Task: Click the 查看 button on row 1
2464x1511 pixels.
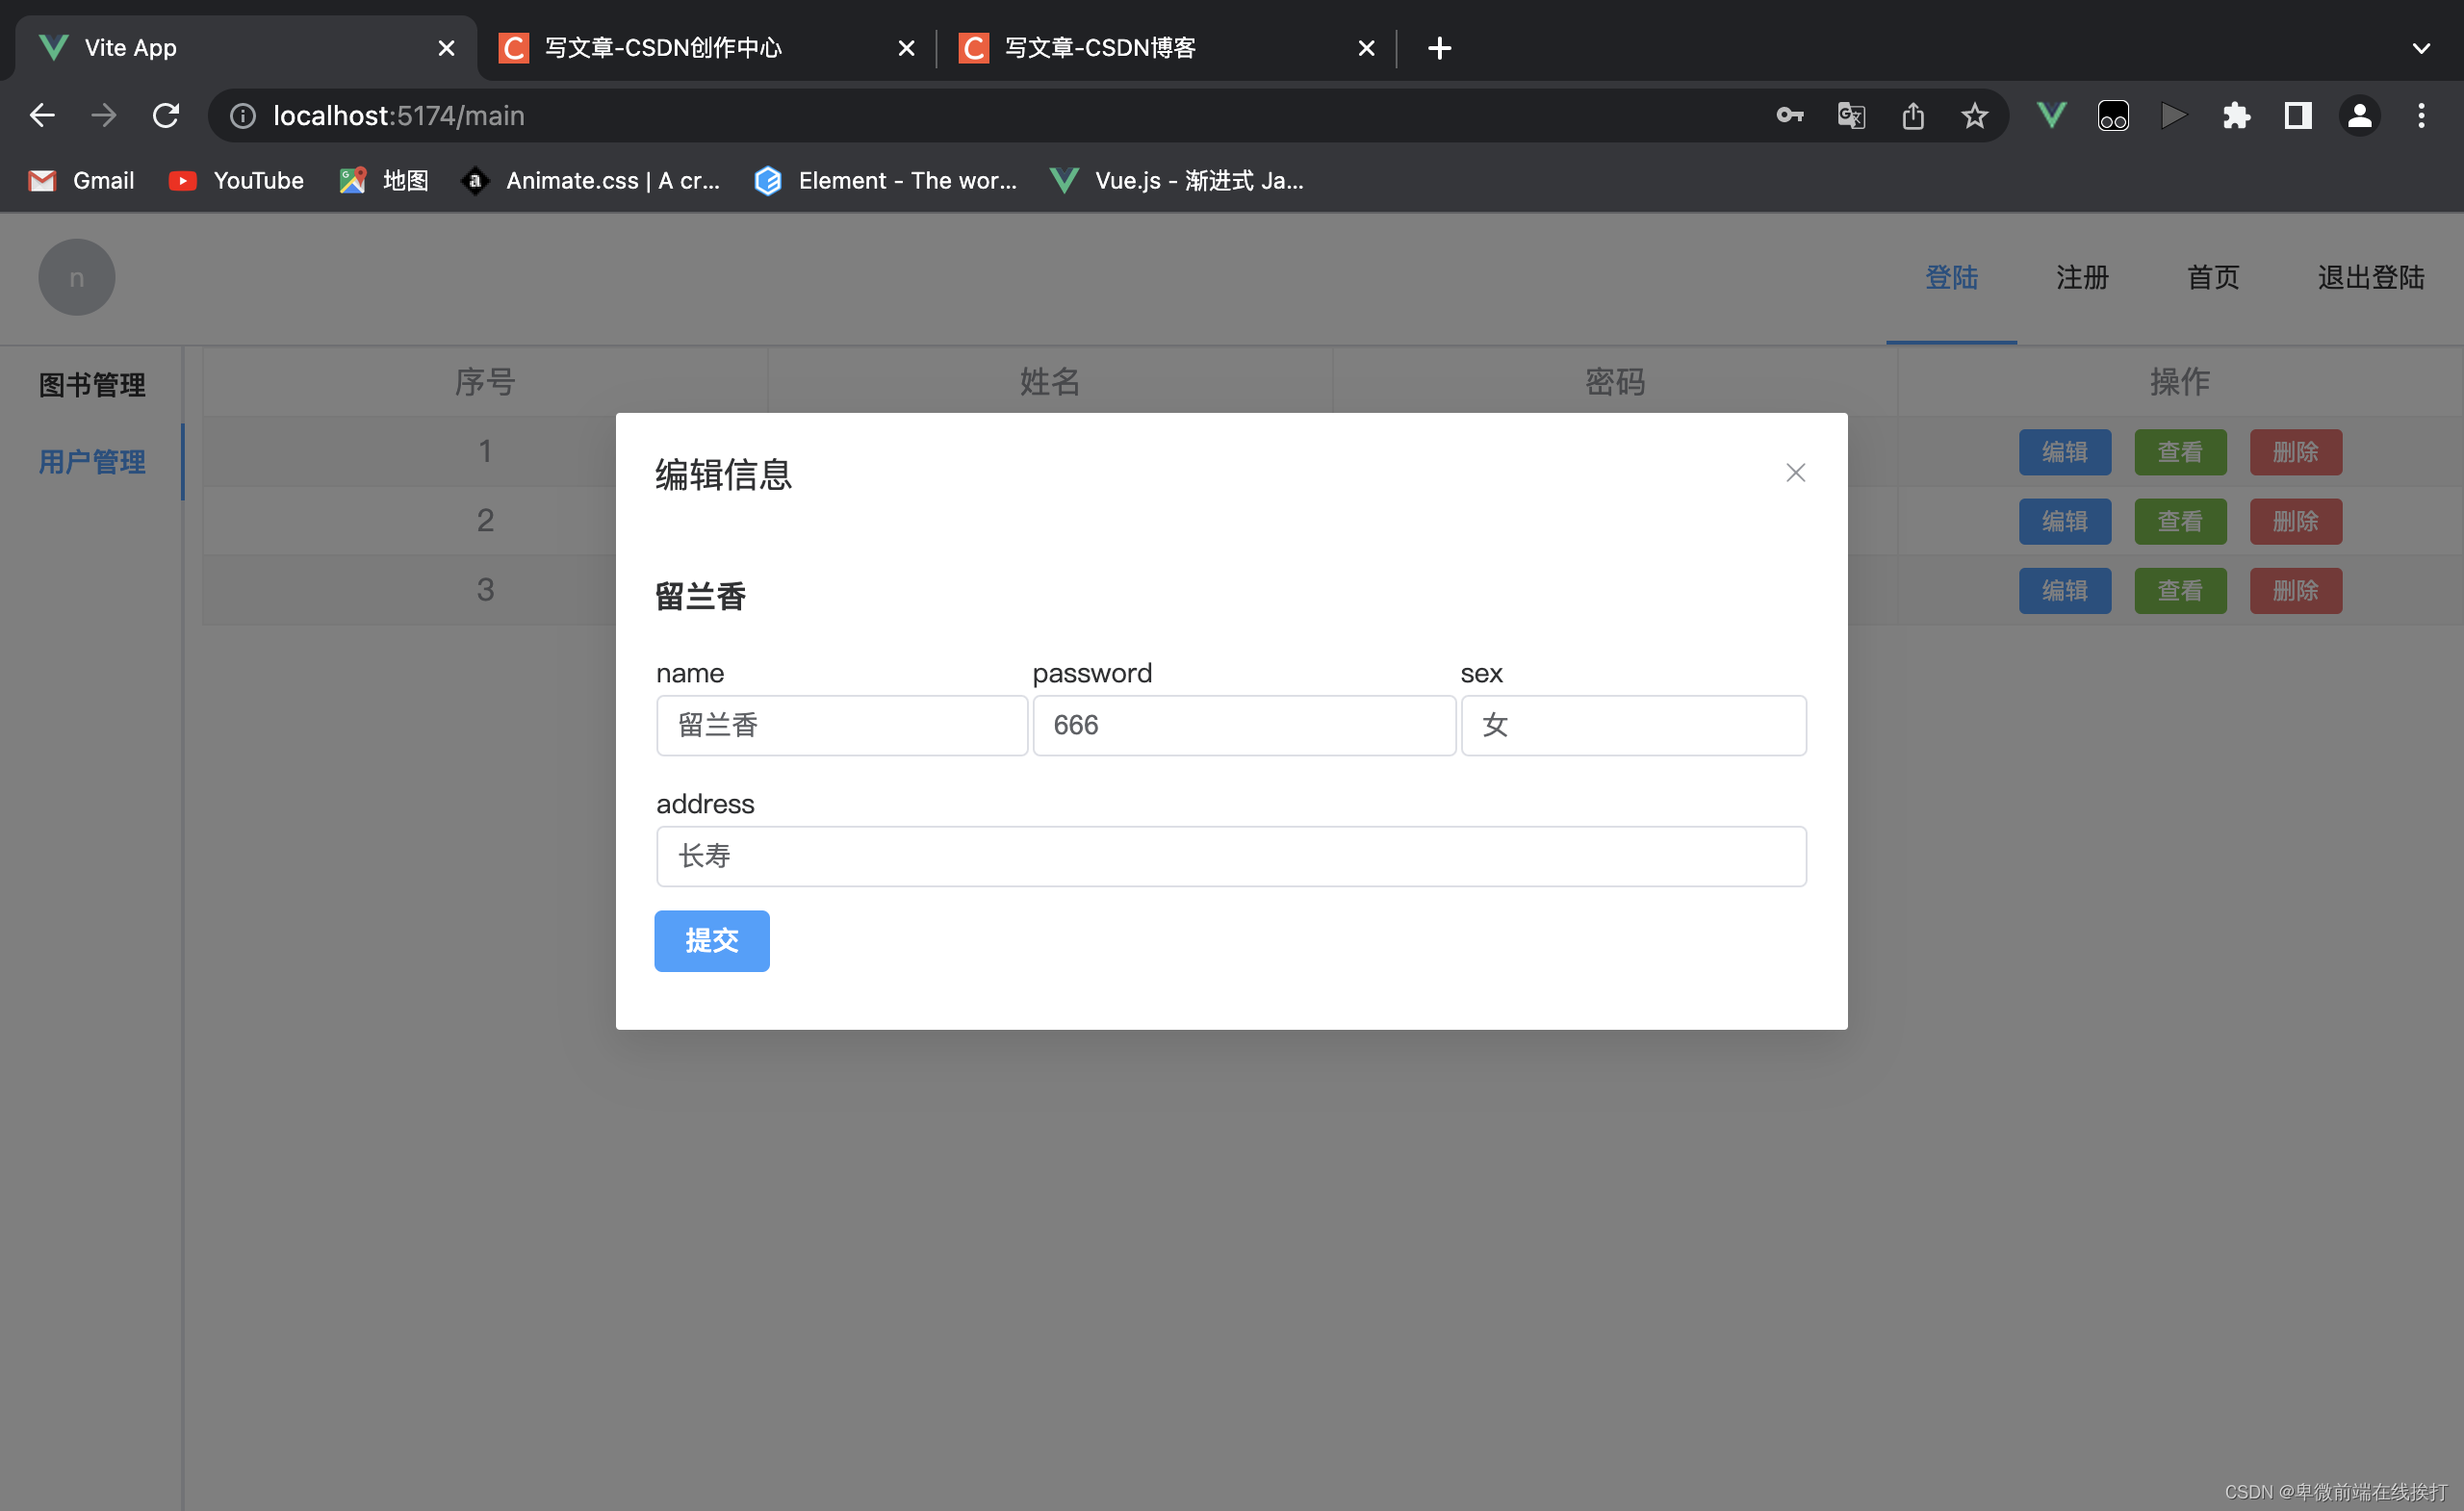Action: click(2179, 450)
